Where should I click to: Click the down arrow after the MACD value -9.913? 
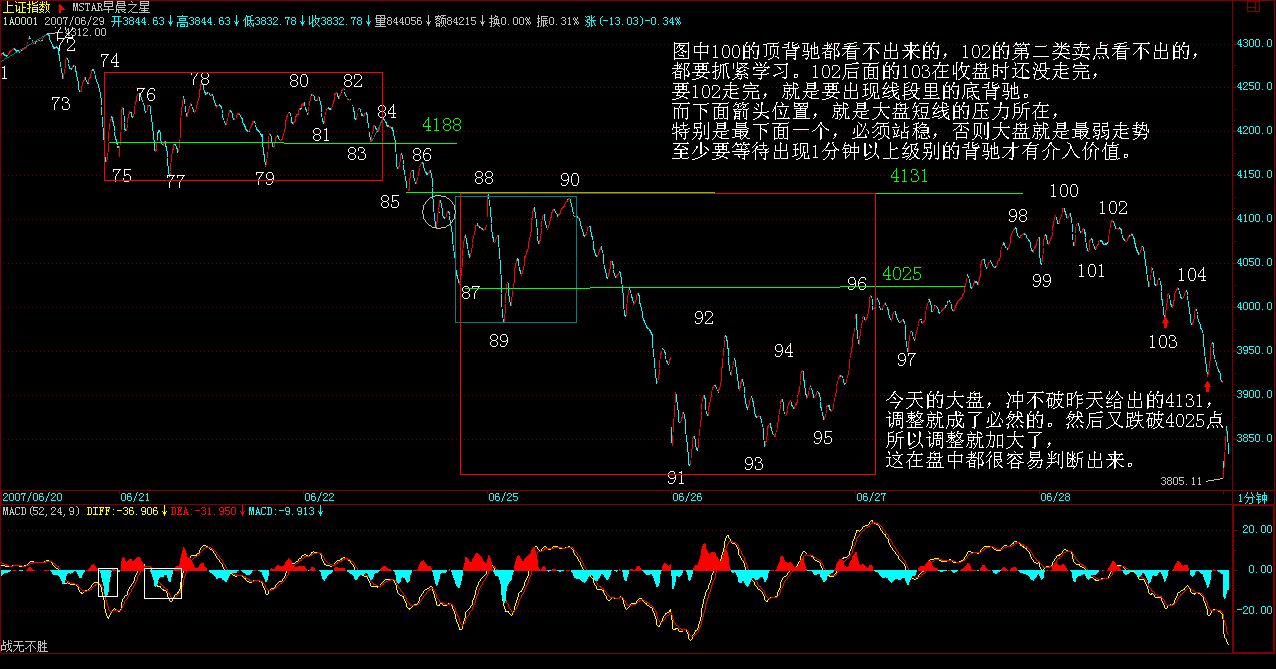pos(320,511)
